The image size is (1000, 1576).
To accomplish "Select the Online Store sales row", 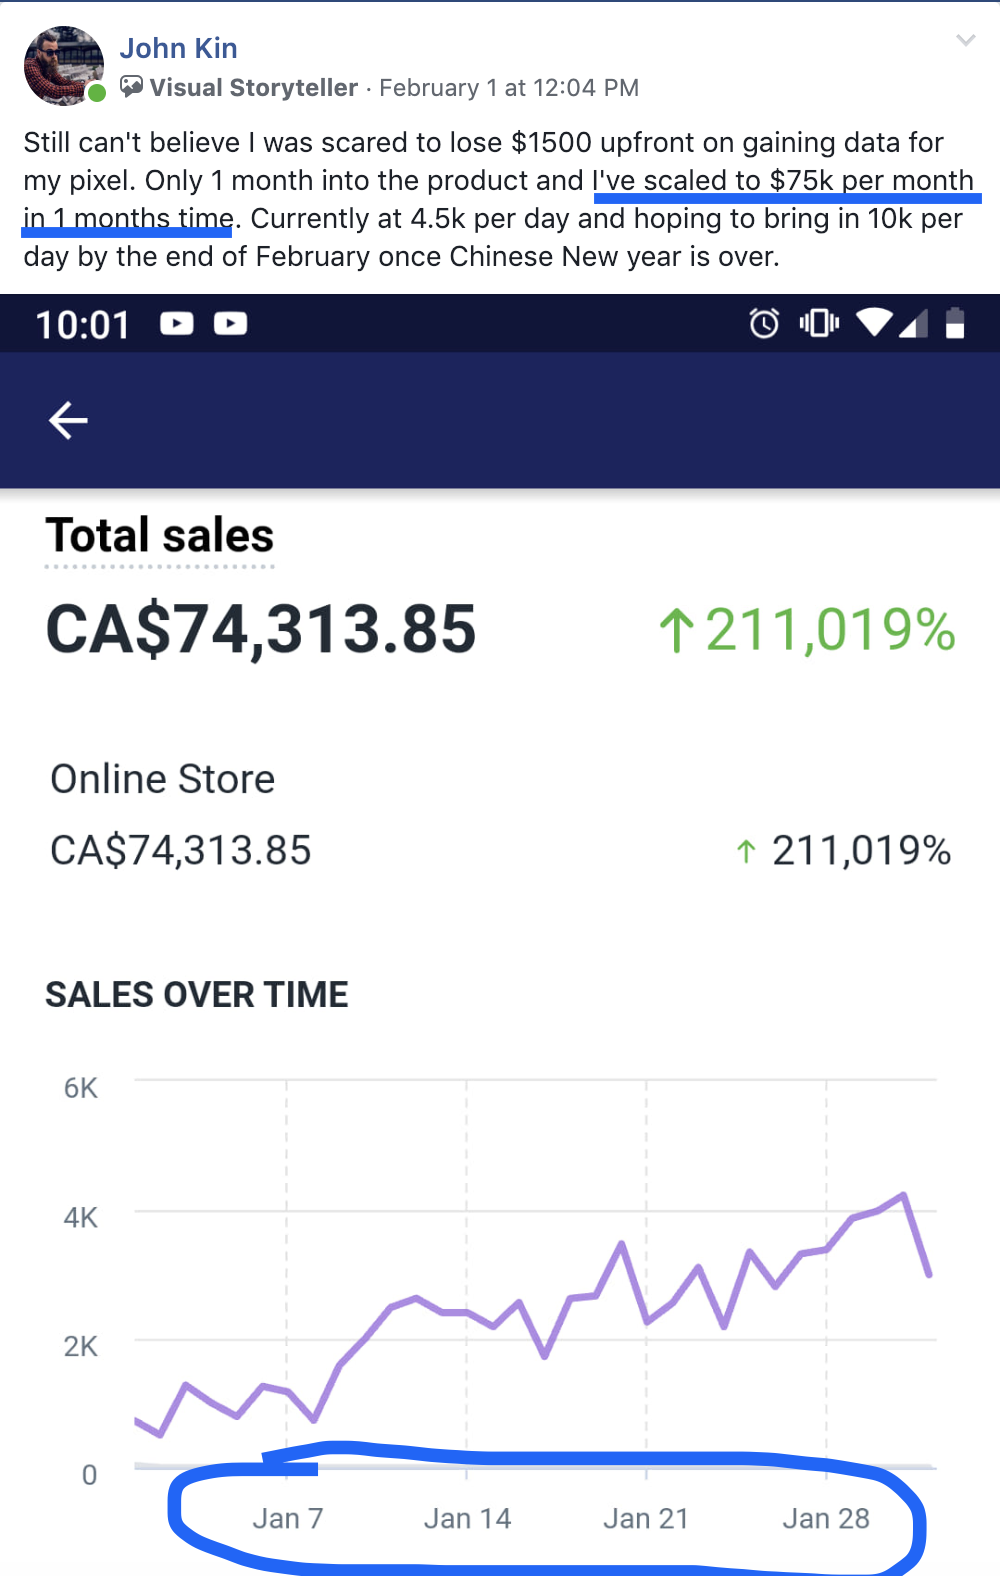I will pyautogui.click(x=500, y=815).
